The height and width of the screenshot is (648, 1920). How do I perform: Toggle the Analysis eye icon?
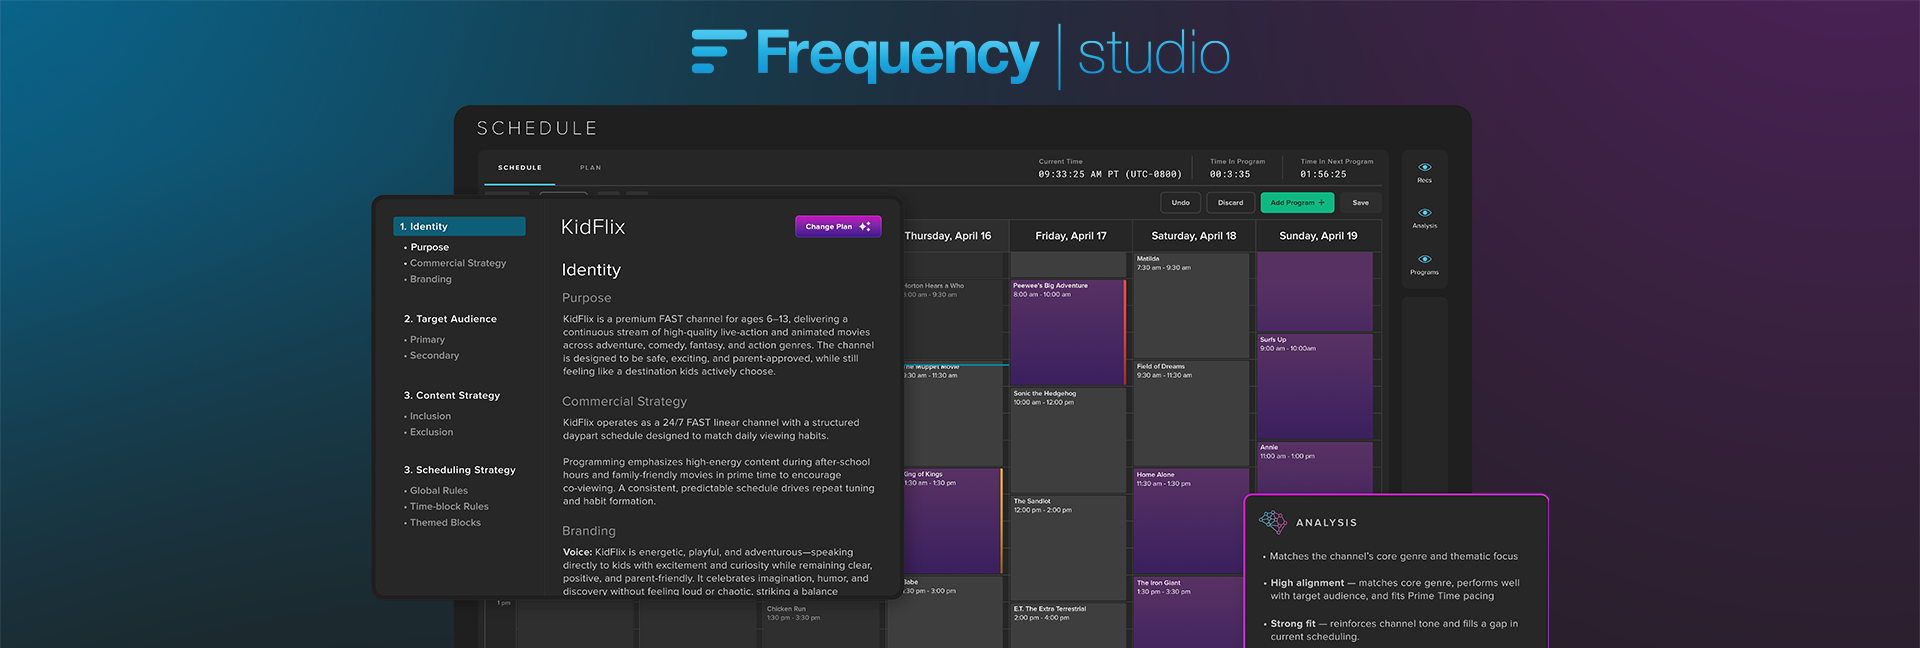[1424, 213]
